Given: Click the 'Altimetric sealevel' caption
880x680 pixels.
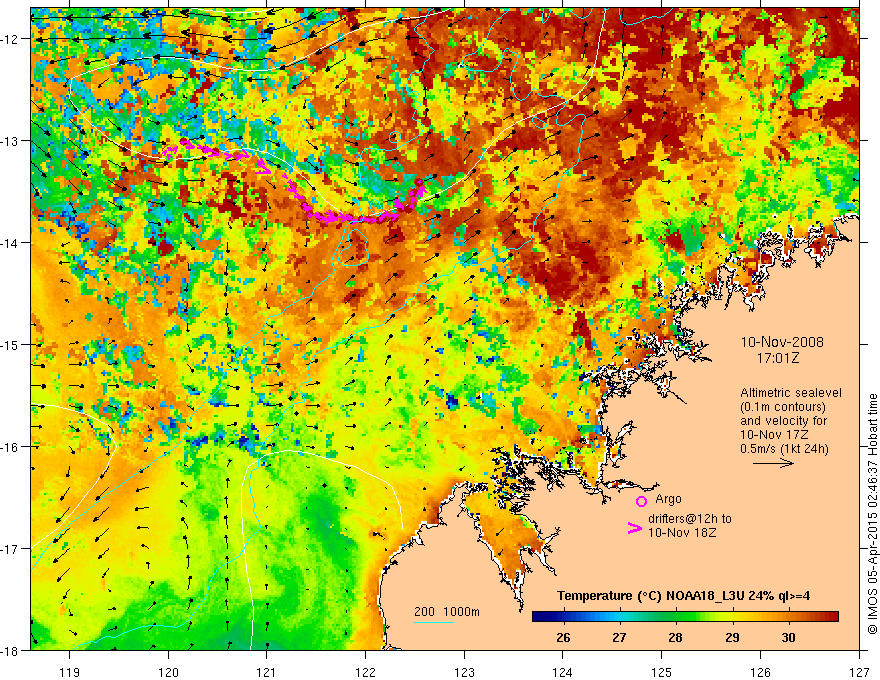Looking at the screenshot, I should pos(791,393).
